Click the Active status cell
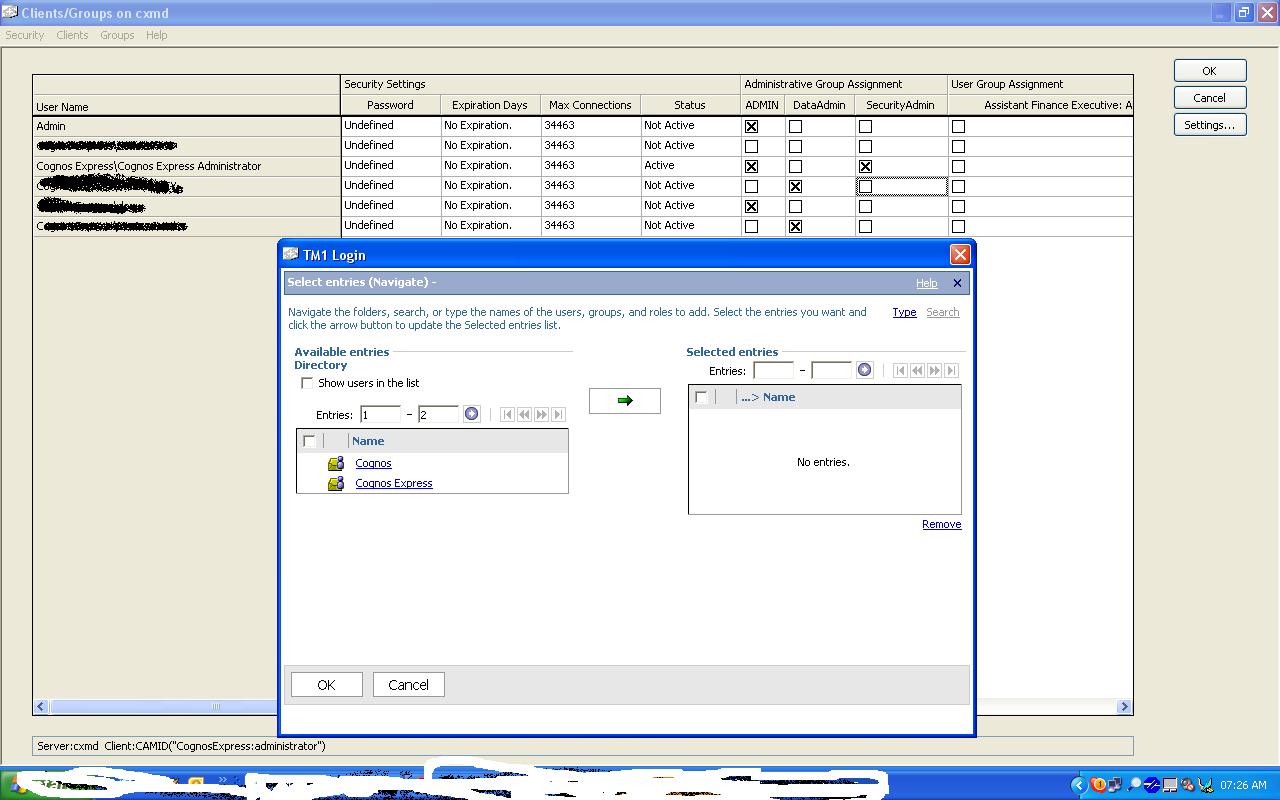The width and height of the screenshot is (1280, 800). click(690, 166)
